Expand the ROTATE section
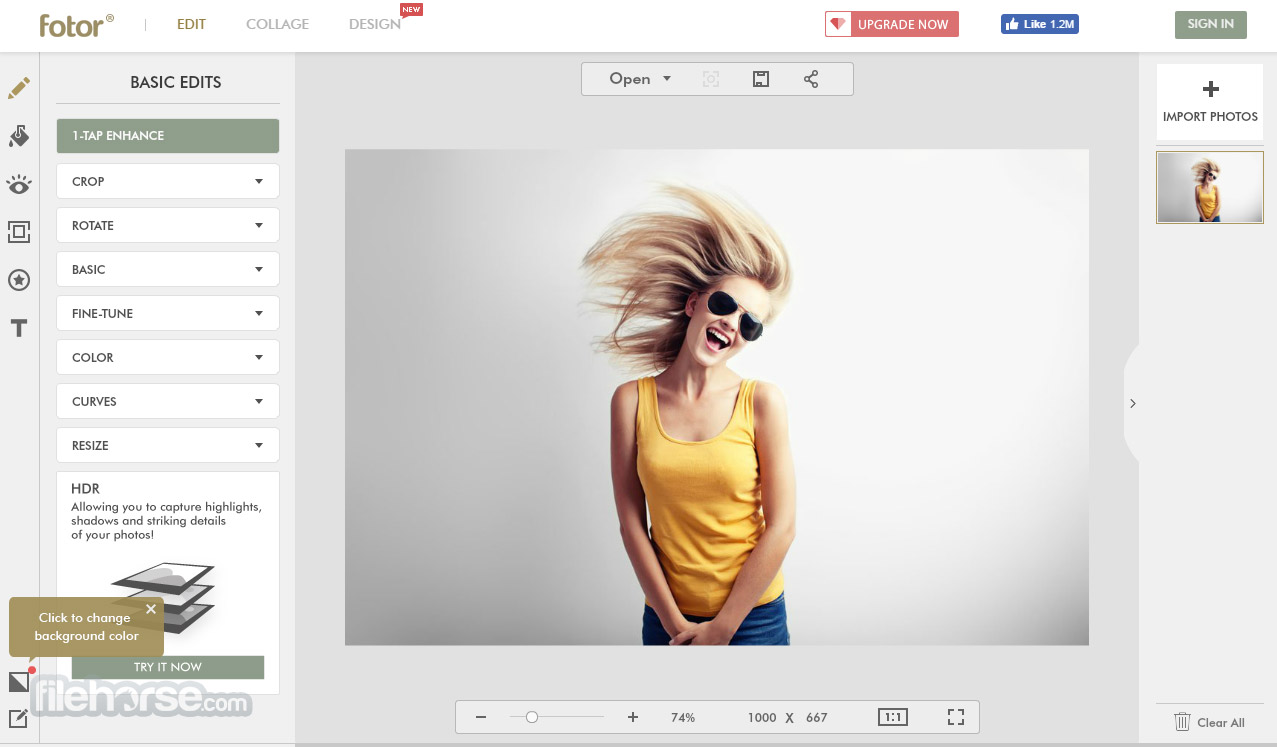This screenshot has width=1277, height=747. (168, 225)
